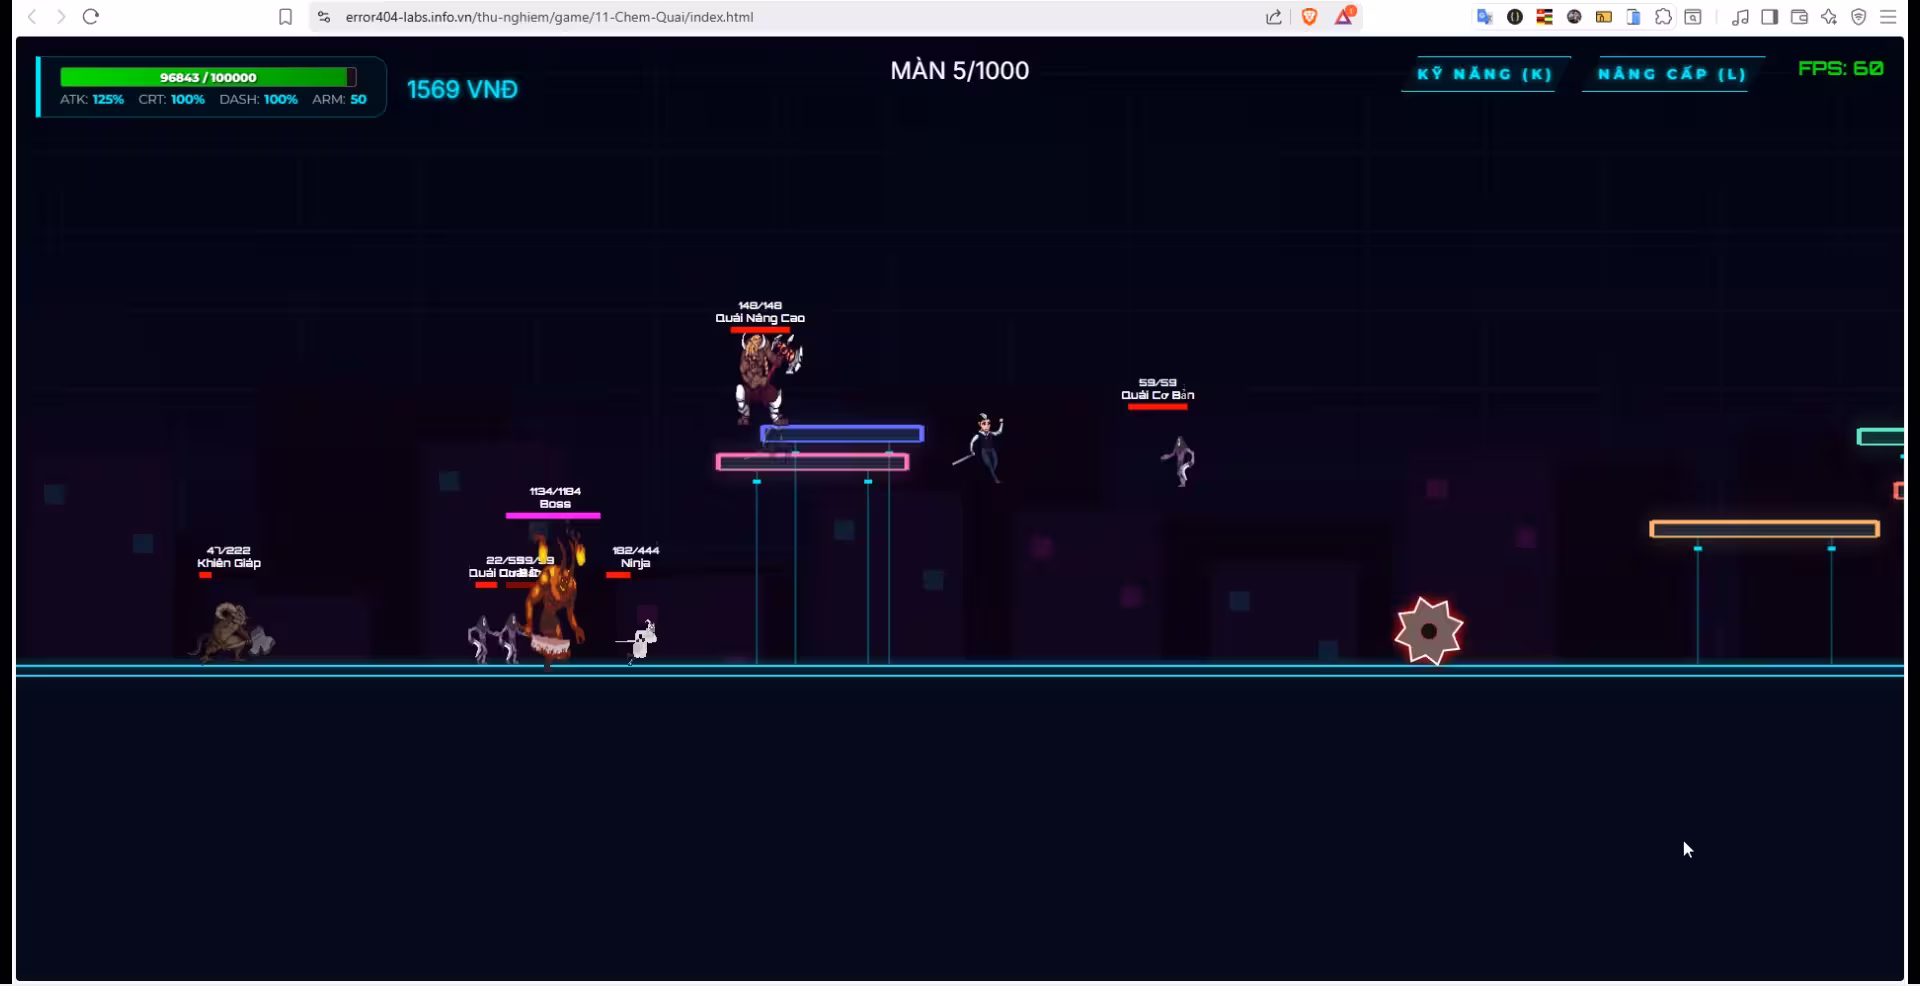Bookmark this page
This screenshot has height=986, width=1920.
(285, 17)
